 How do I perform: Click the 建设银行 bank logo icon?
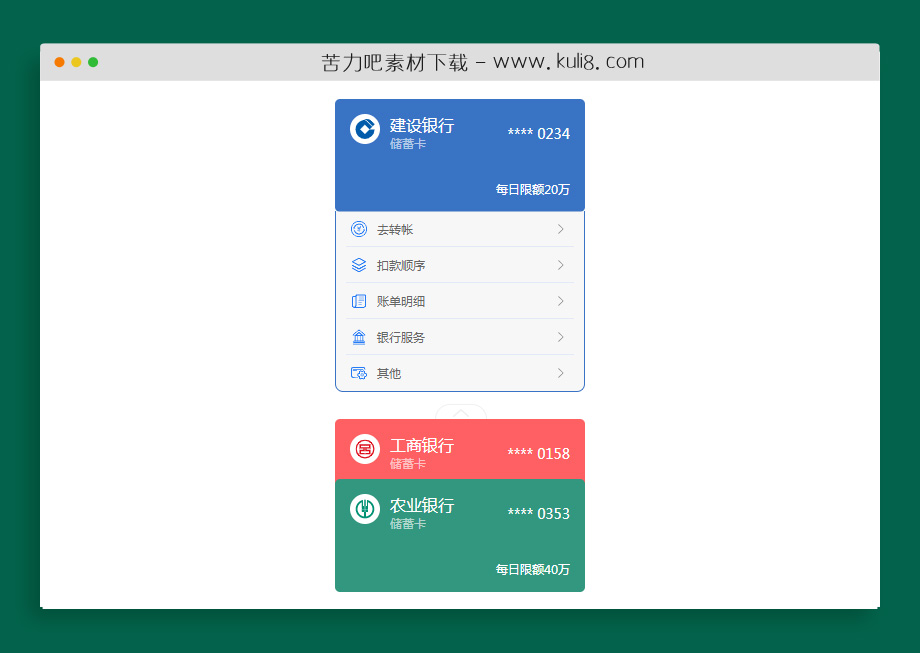click(365, 128)
